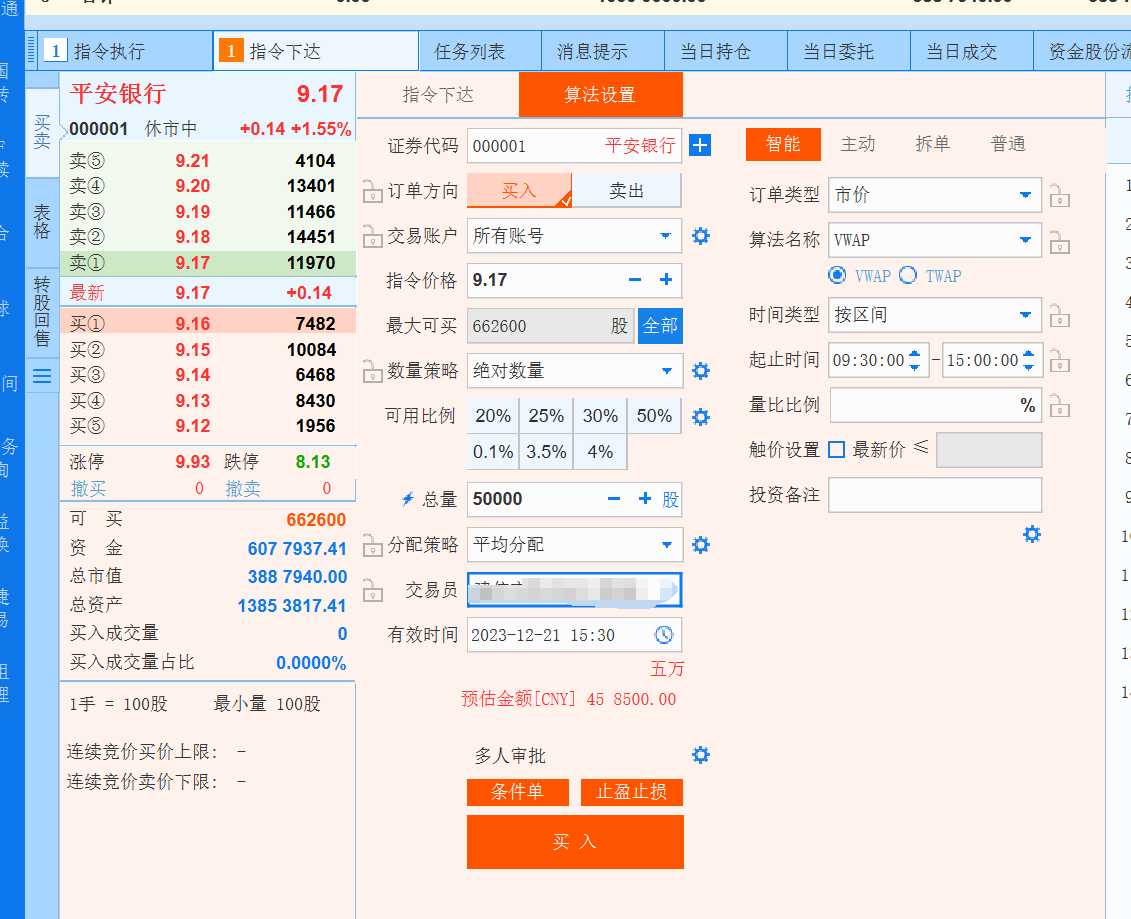Enable the 最新价 trigger checkbox
1131x919 pixels.
click(836, 449)
